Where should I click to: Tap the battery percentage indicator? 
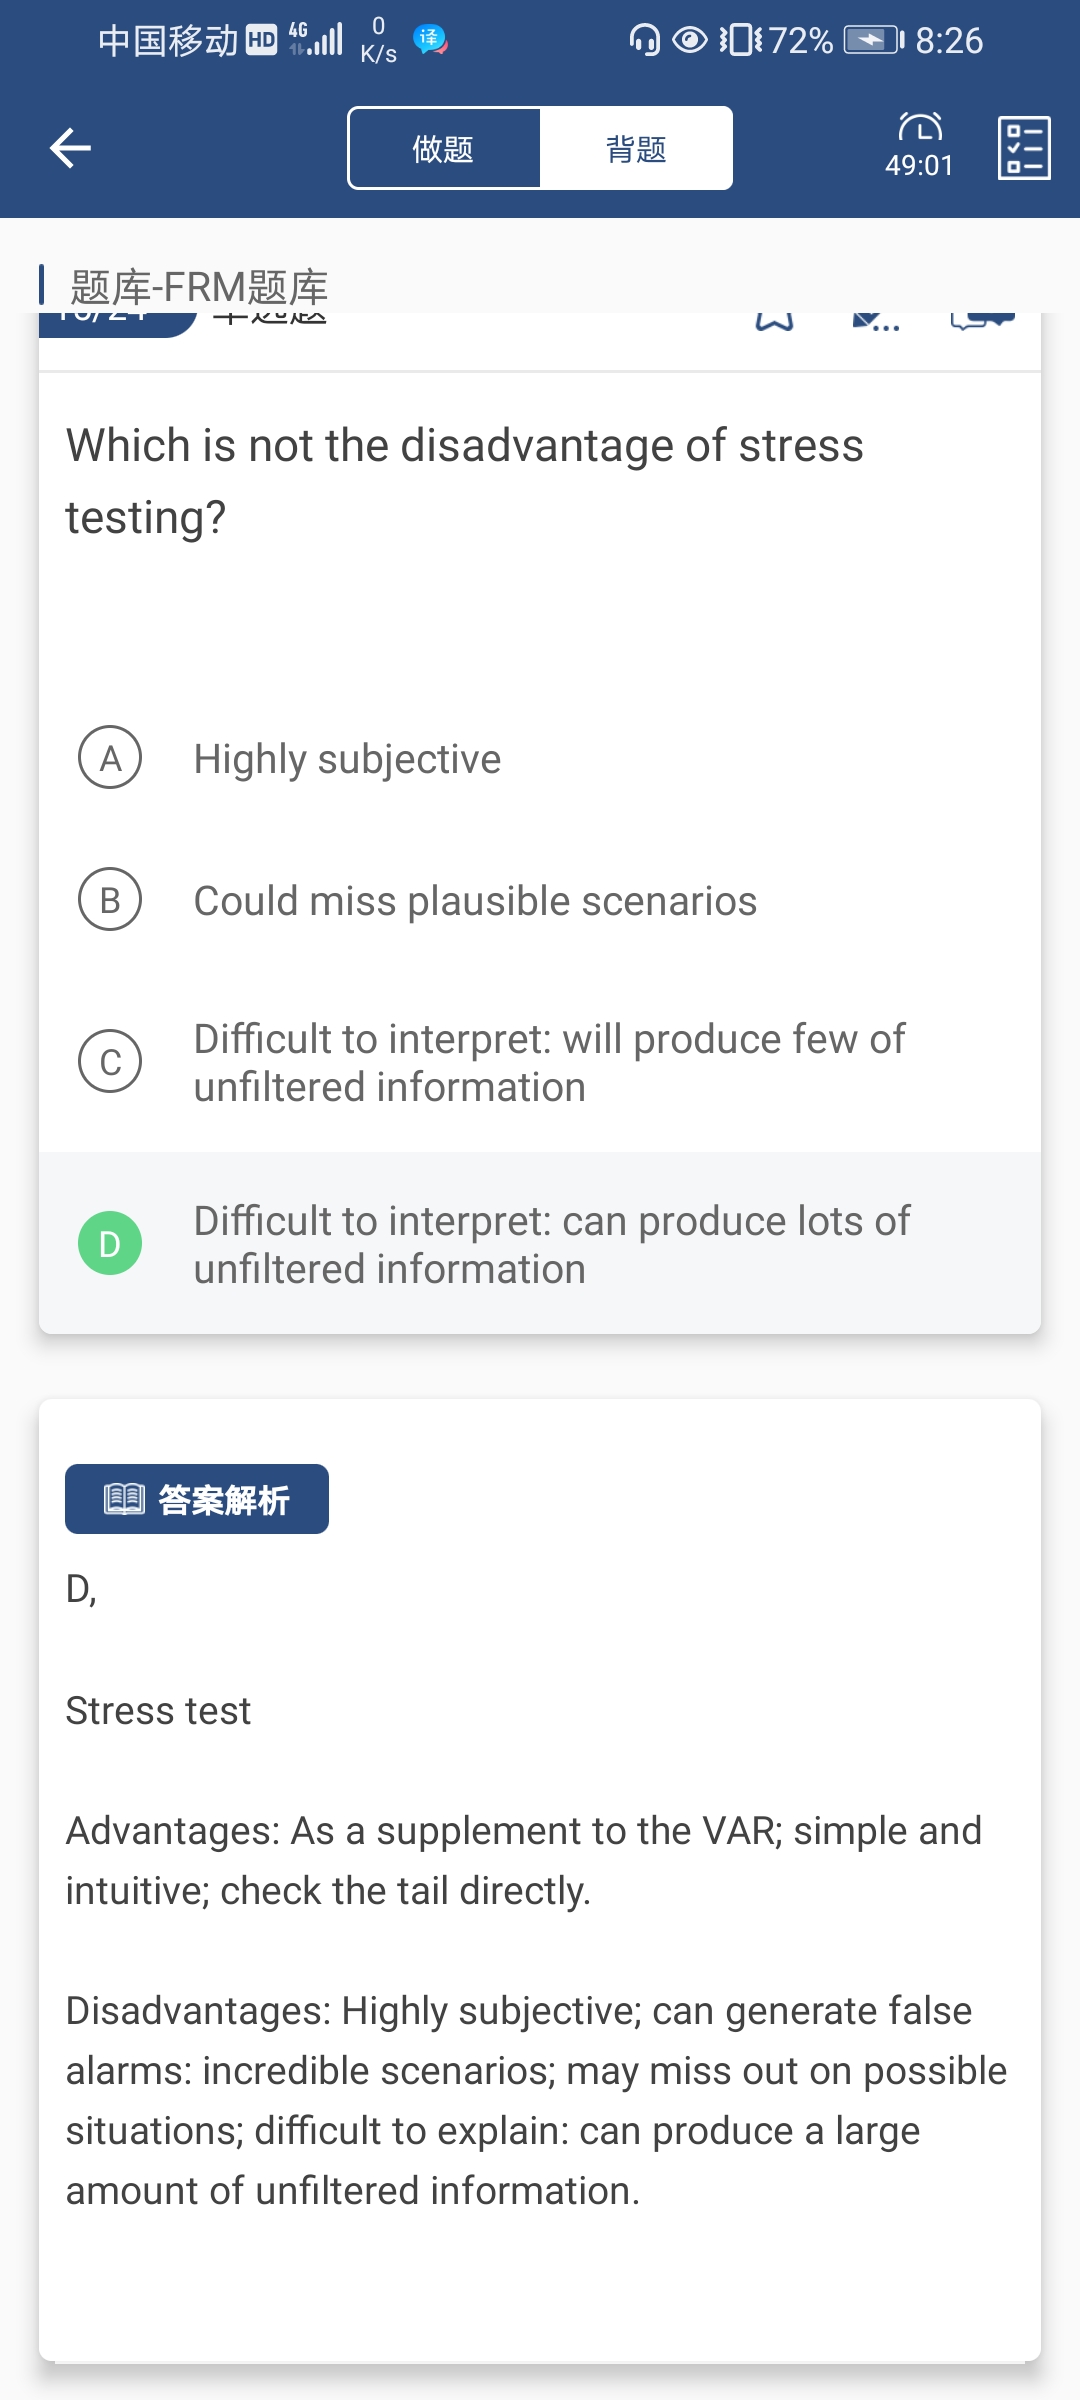pyautogui.click(x=801, y=40)
